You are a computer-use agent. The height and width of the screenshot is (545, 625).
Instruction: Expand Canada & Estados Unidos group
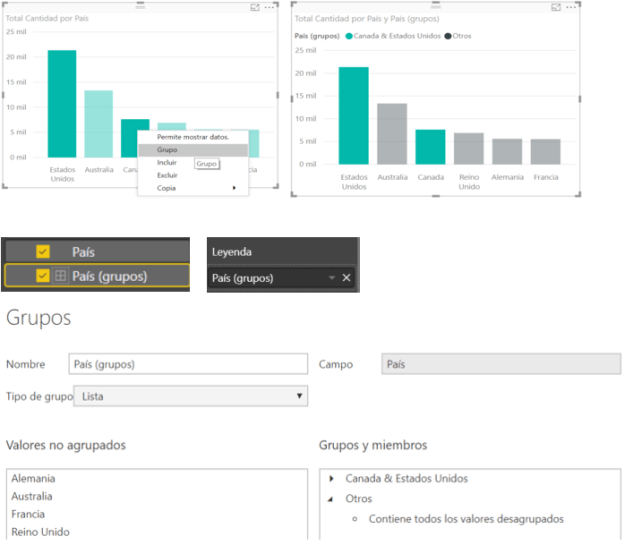pyautogui.click(x=331, y=479)
